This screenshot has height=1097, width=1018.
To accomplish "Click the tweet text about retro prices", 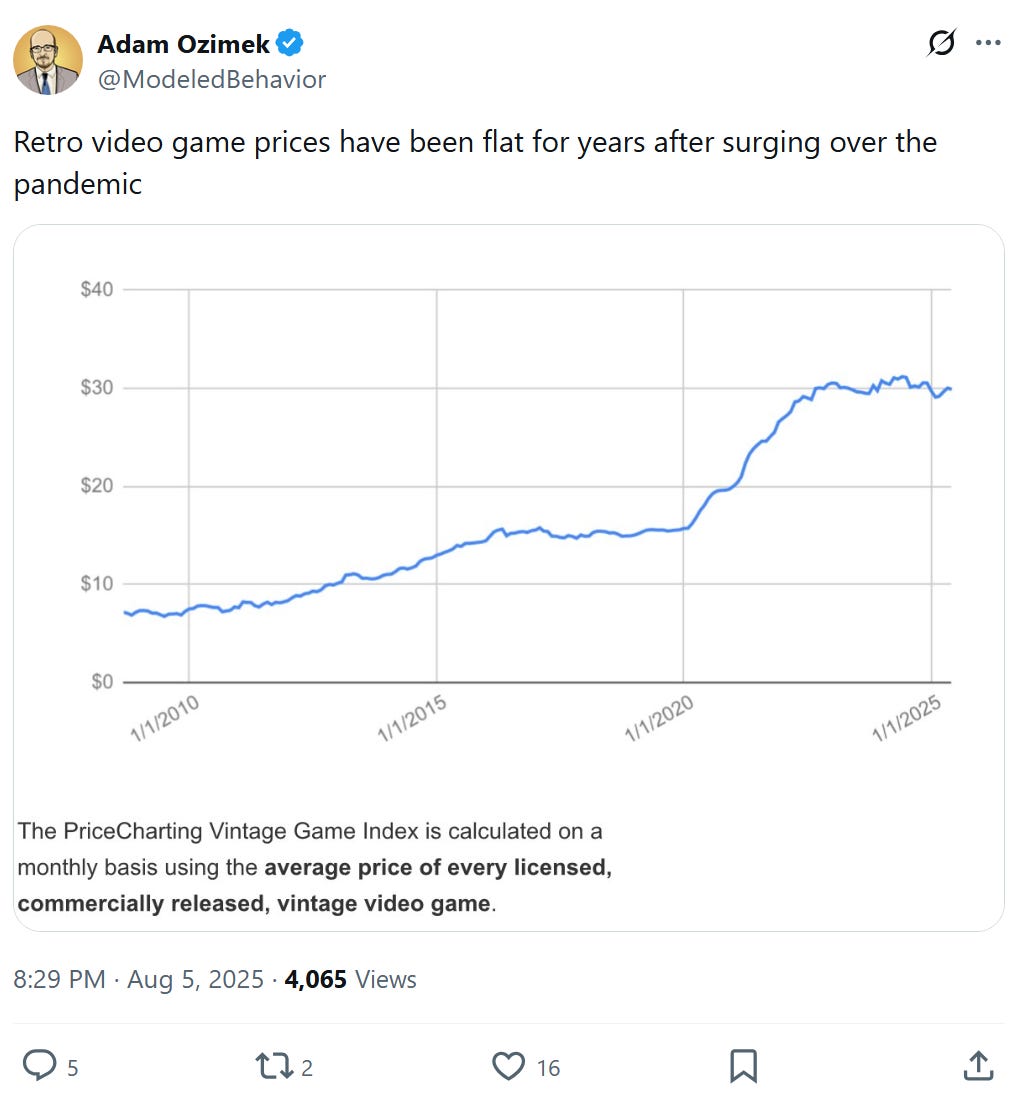I will (x=475, y=163).
